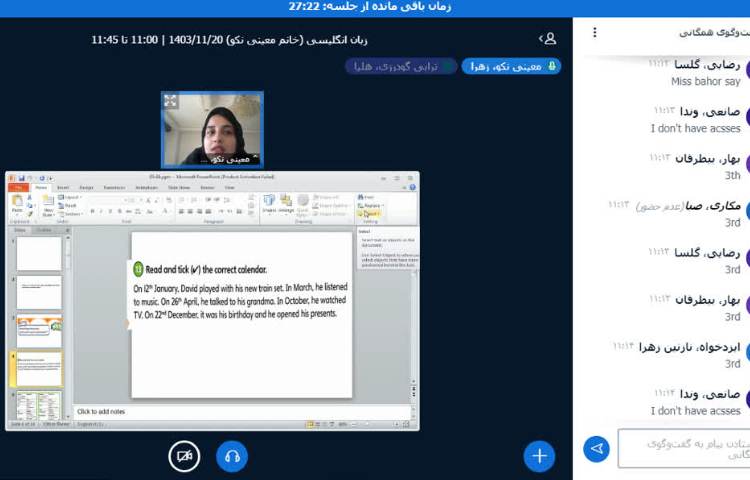Expand the webcam name dropdown arrow
750x480 pixels.
click(x=254, y=158)
